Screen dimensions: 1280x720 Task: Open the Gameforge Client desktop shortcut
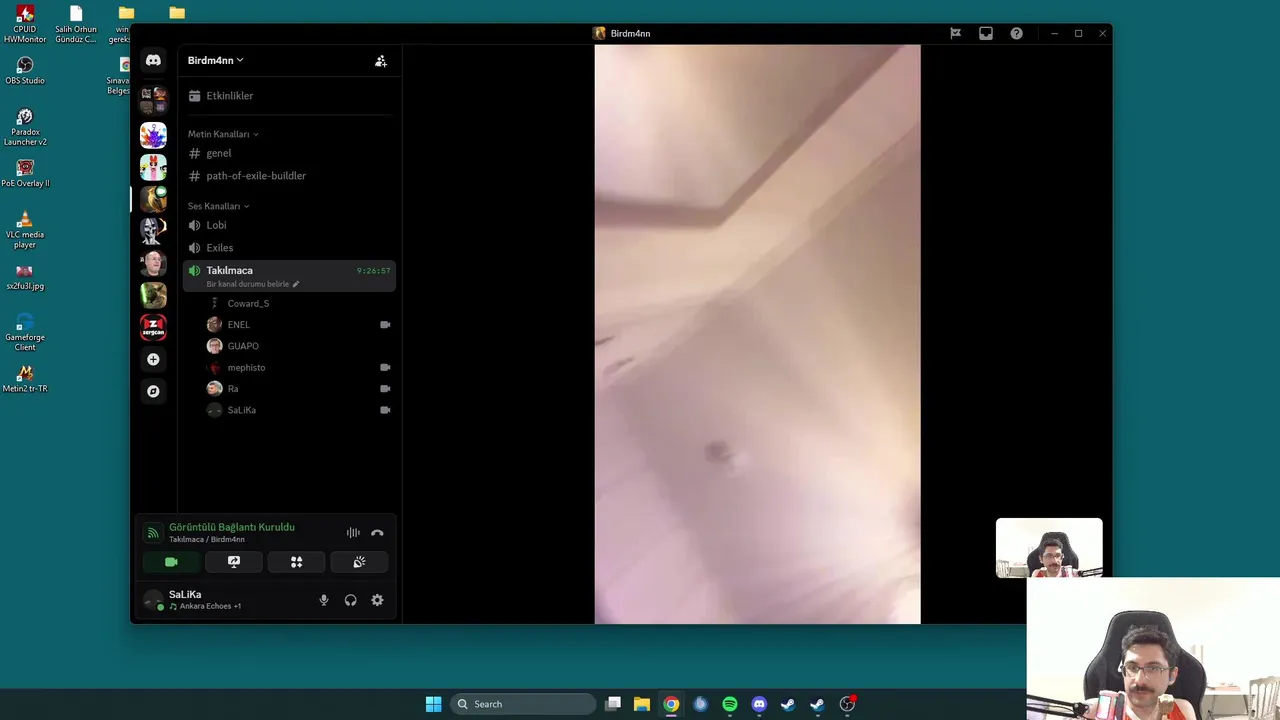(25, 333)
